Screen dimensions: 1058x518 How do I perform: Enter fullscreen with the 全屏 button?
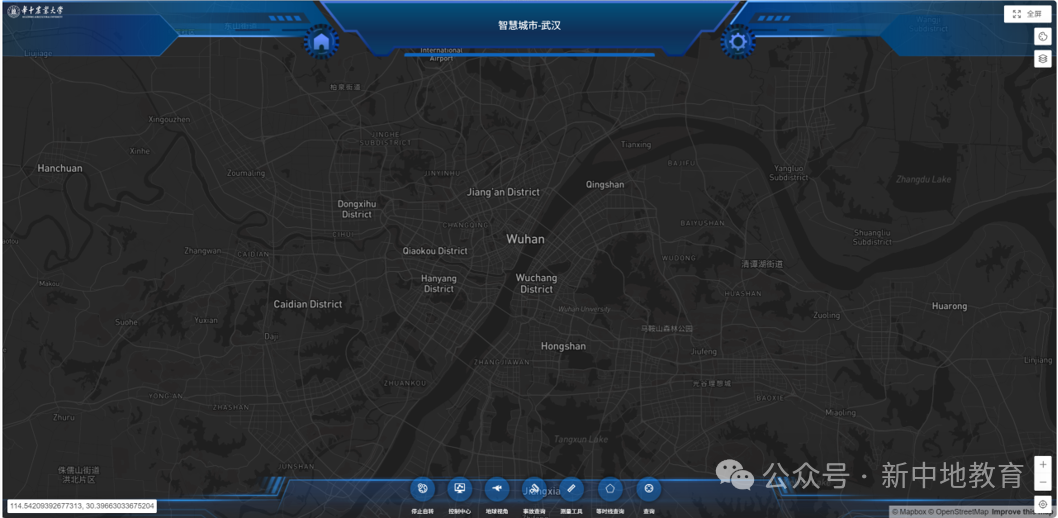click(x=1027, y=14)
